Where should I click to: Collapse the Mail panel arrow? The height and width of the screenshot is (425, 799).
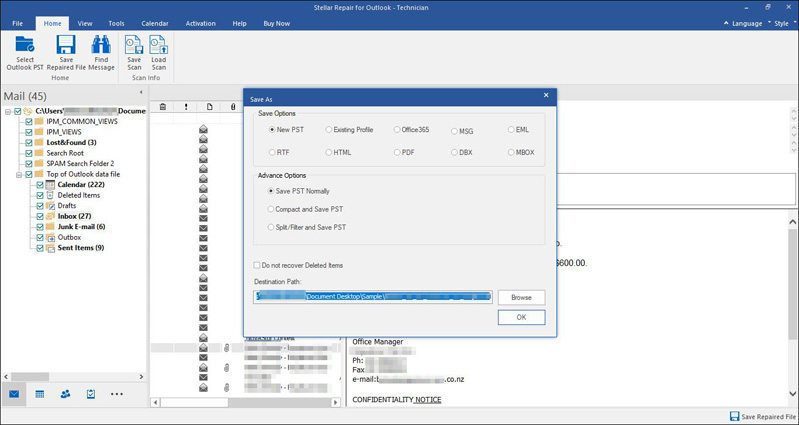141,93
